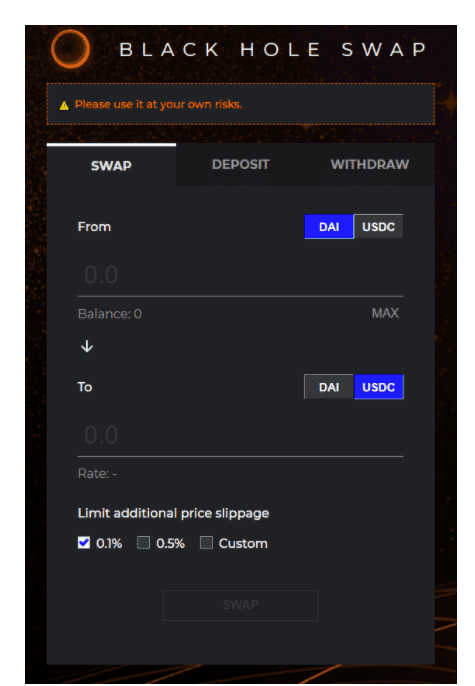Enable the 0.5% slippage checkbox
Image resolution: width=475 pixels, height=686 pixels.
point(143,543)
